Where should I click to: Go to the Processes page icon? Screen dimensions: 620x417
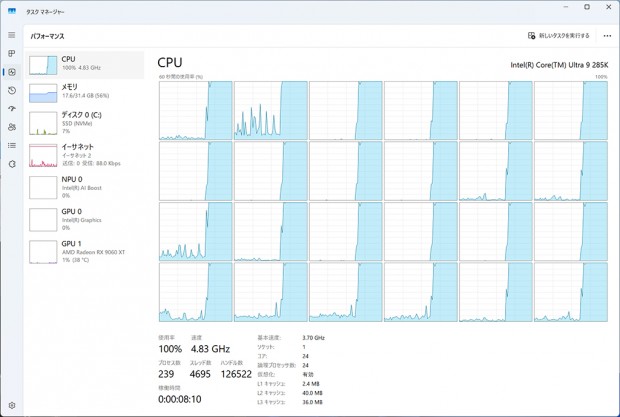tap(12, 53)
